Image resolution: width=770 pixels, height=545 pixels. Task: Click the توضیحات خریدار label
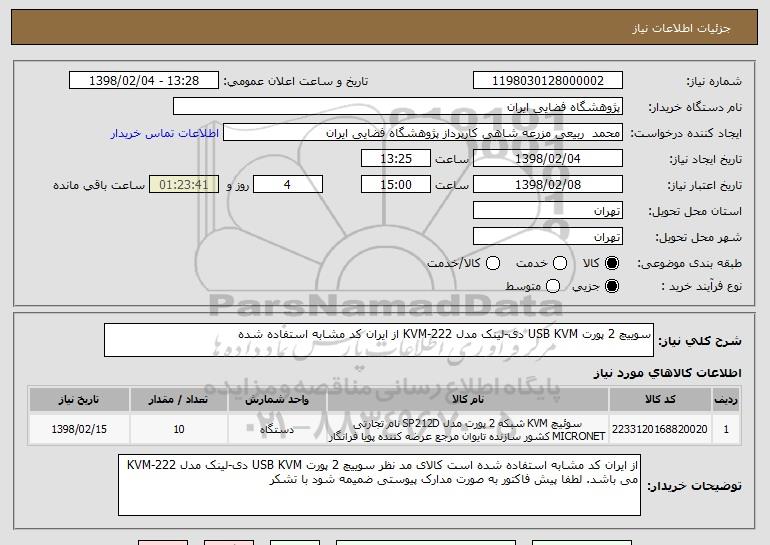694,486
